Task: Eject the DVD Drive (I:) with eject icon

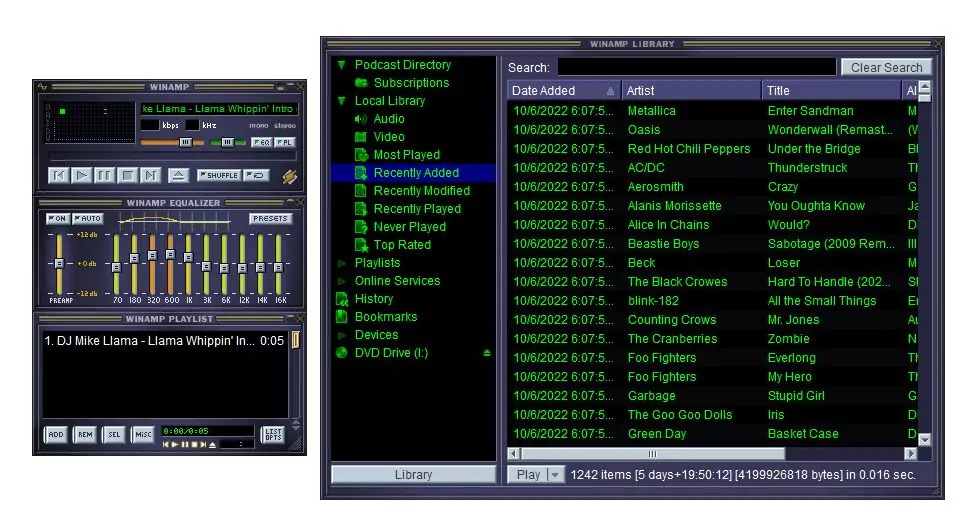Action: point(487,353)
